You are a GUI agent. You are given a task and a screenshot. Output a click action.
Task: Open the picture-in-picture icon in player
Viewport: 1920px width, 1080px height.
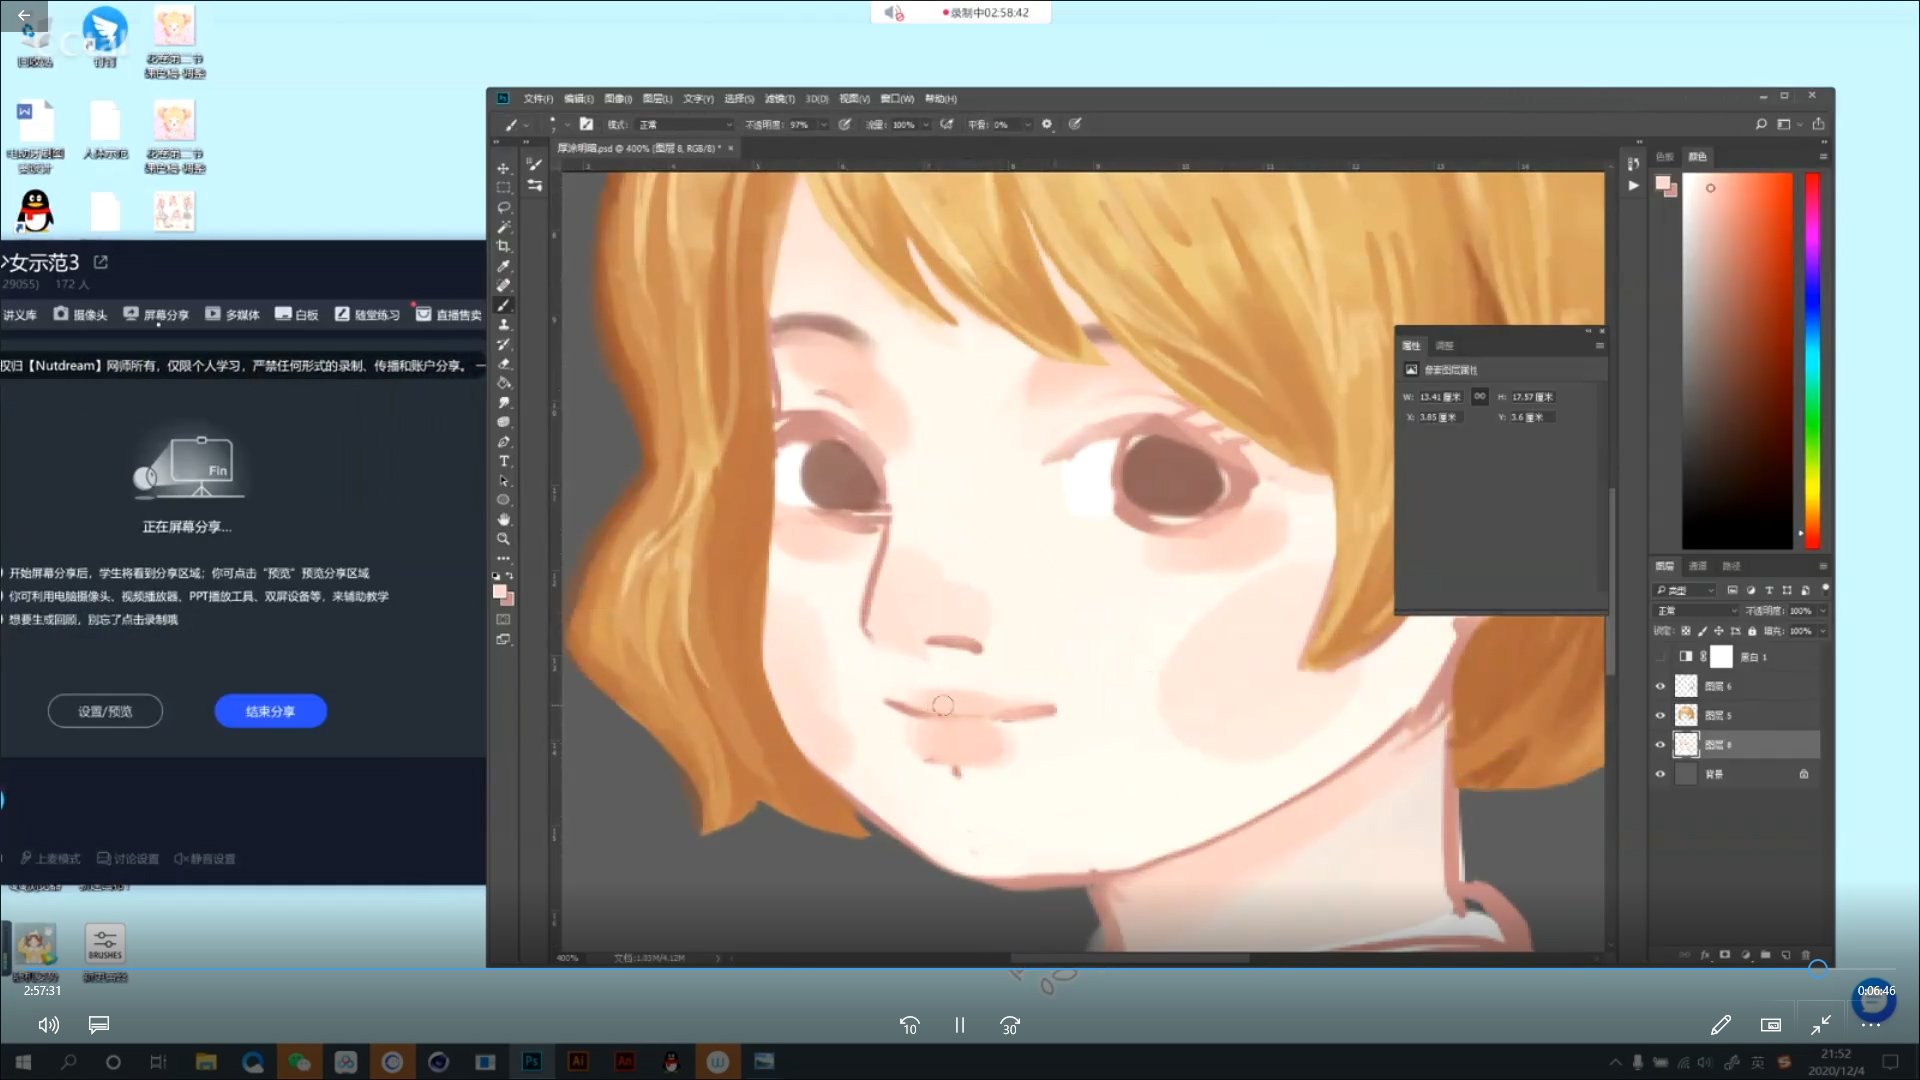[x=1771, y=1025]
